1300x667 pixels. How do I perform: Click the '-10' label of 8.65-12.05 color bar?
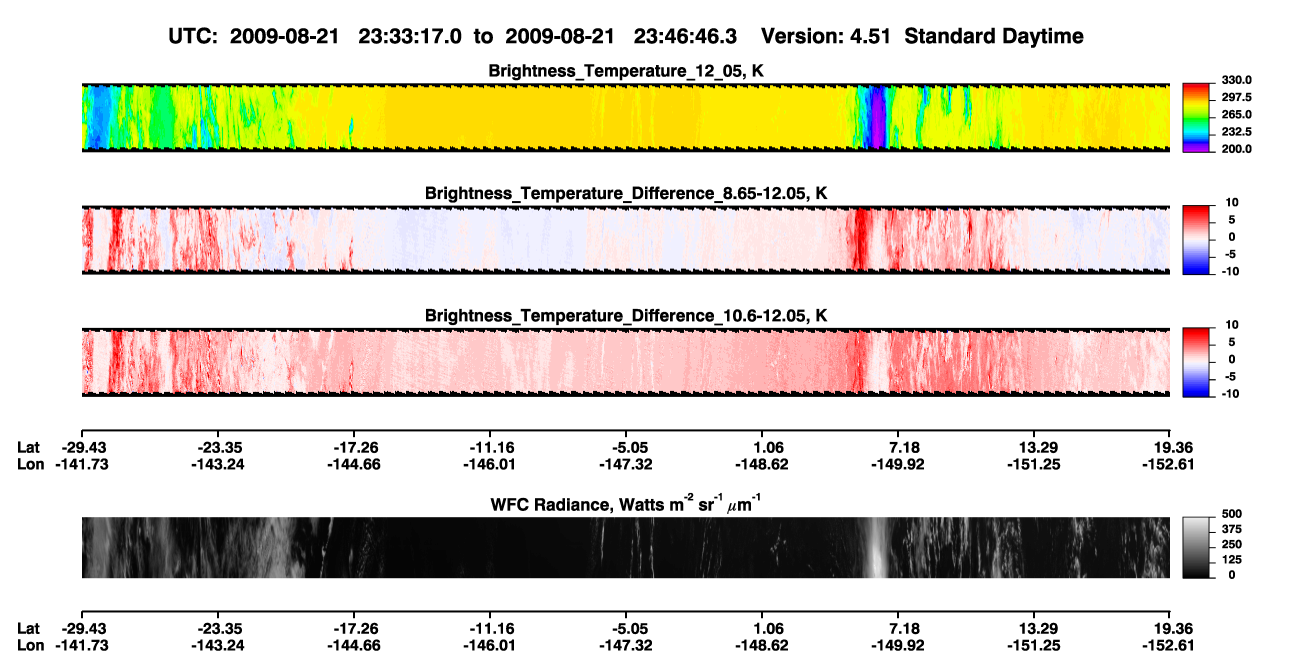[1229, 270]
